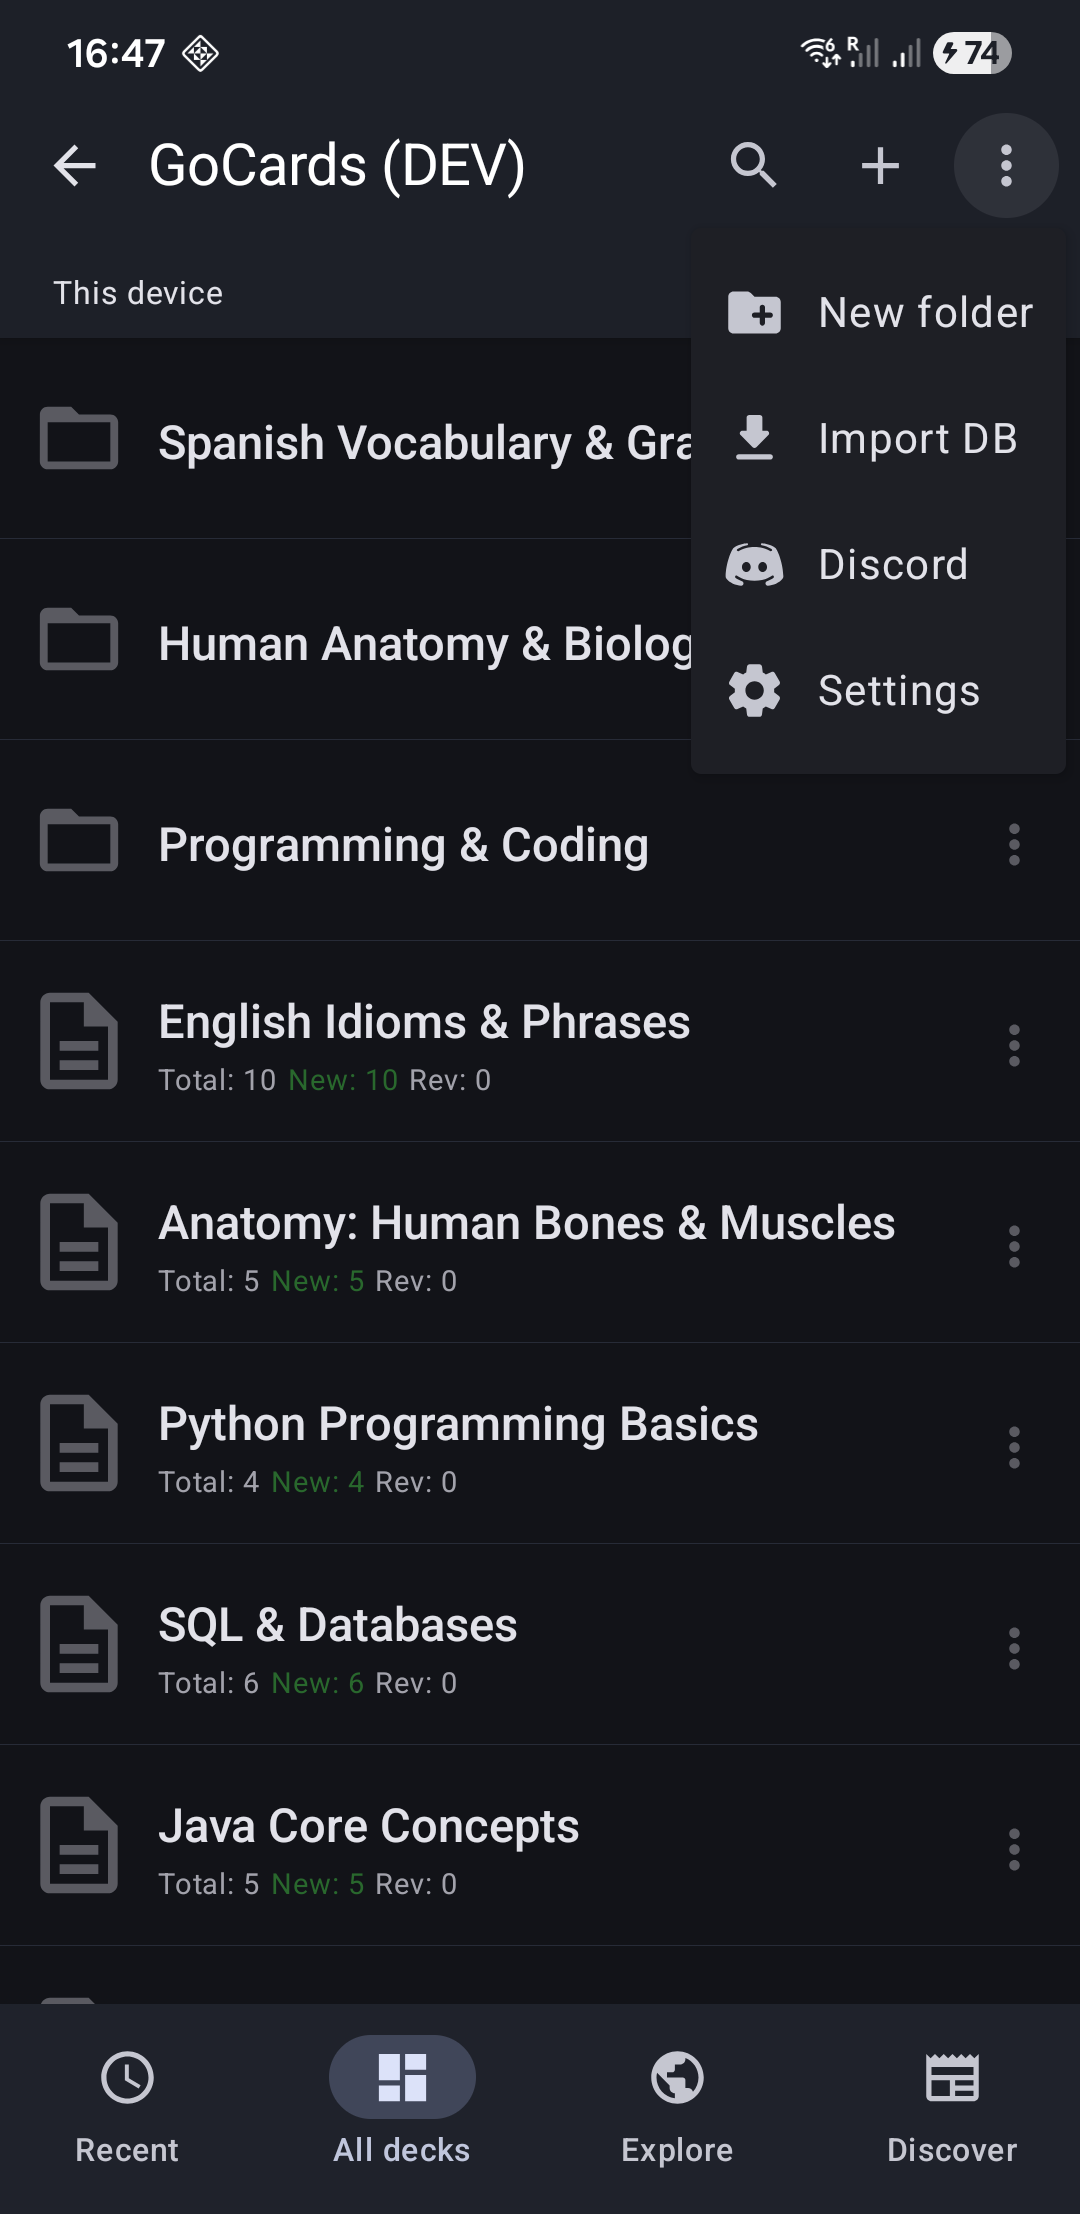Tap the plus add icon
The image size is (1080, 2214).
(x=880, y=165)
